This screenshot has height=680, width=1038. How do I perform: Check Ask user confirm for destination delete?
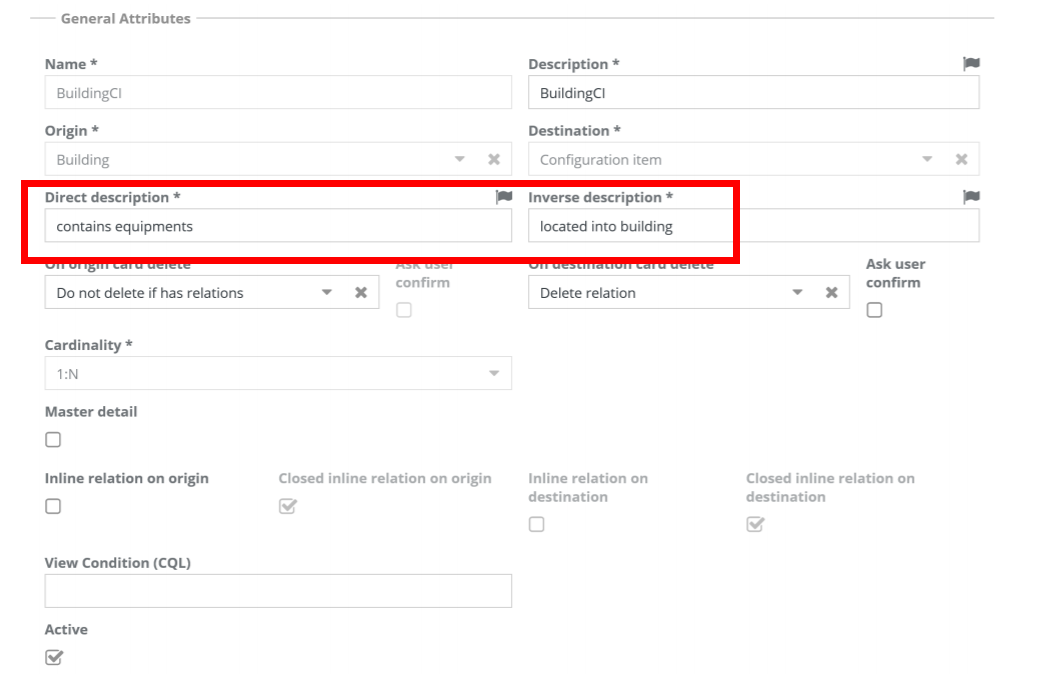[874, 310]
